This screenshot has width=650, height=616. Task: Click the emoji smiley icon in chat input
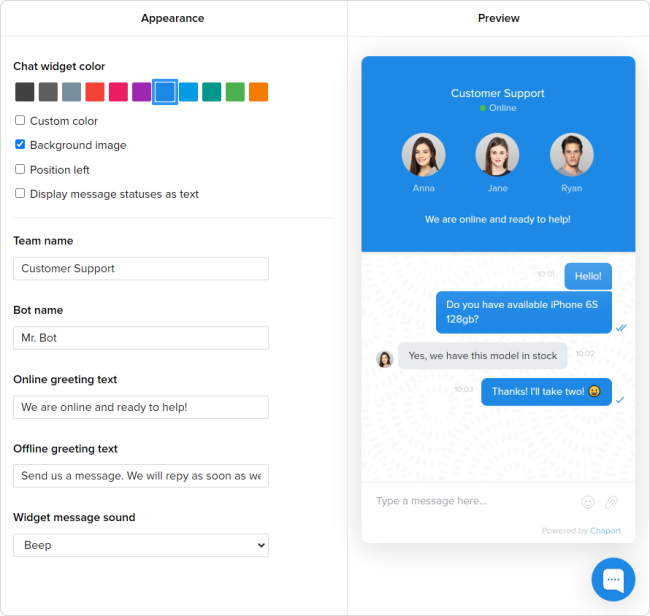pyautogui.click(x=588, y=502)
